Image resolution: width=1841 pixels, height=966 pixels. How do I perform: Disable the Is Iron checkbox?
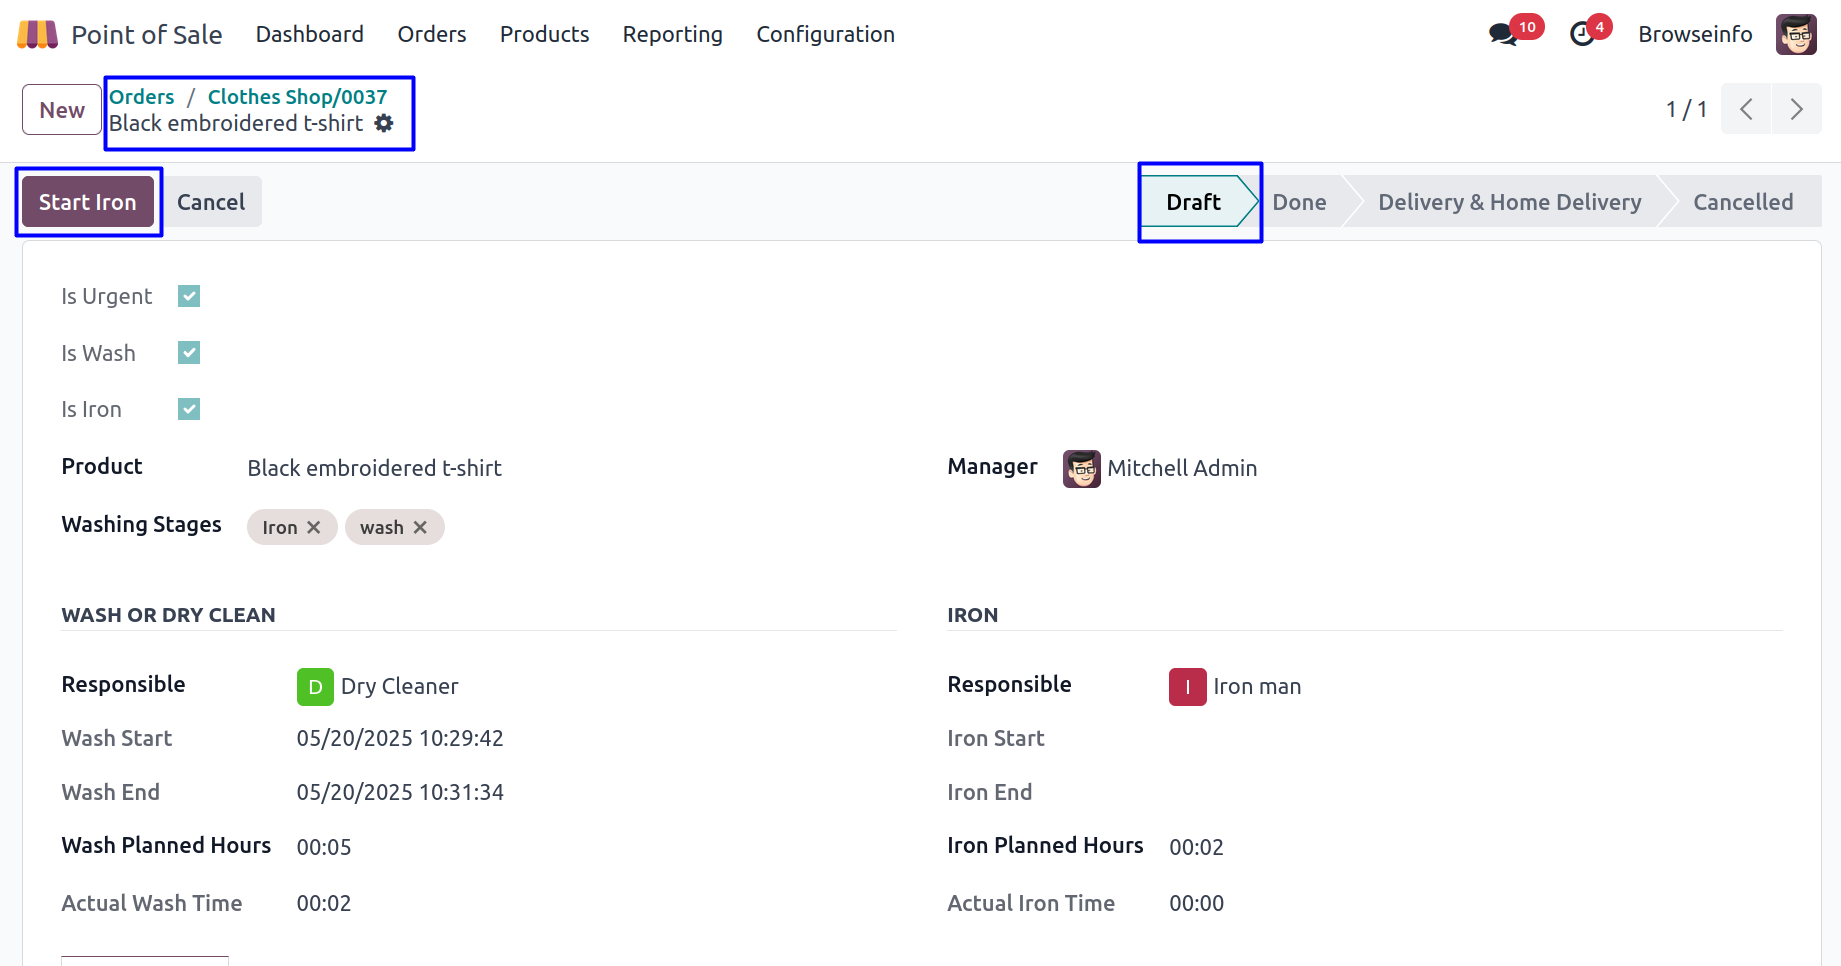click(189, 409)
